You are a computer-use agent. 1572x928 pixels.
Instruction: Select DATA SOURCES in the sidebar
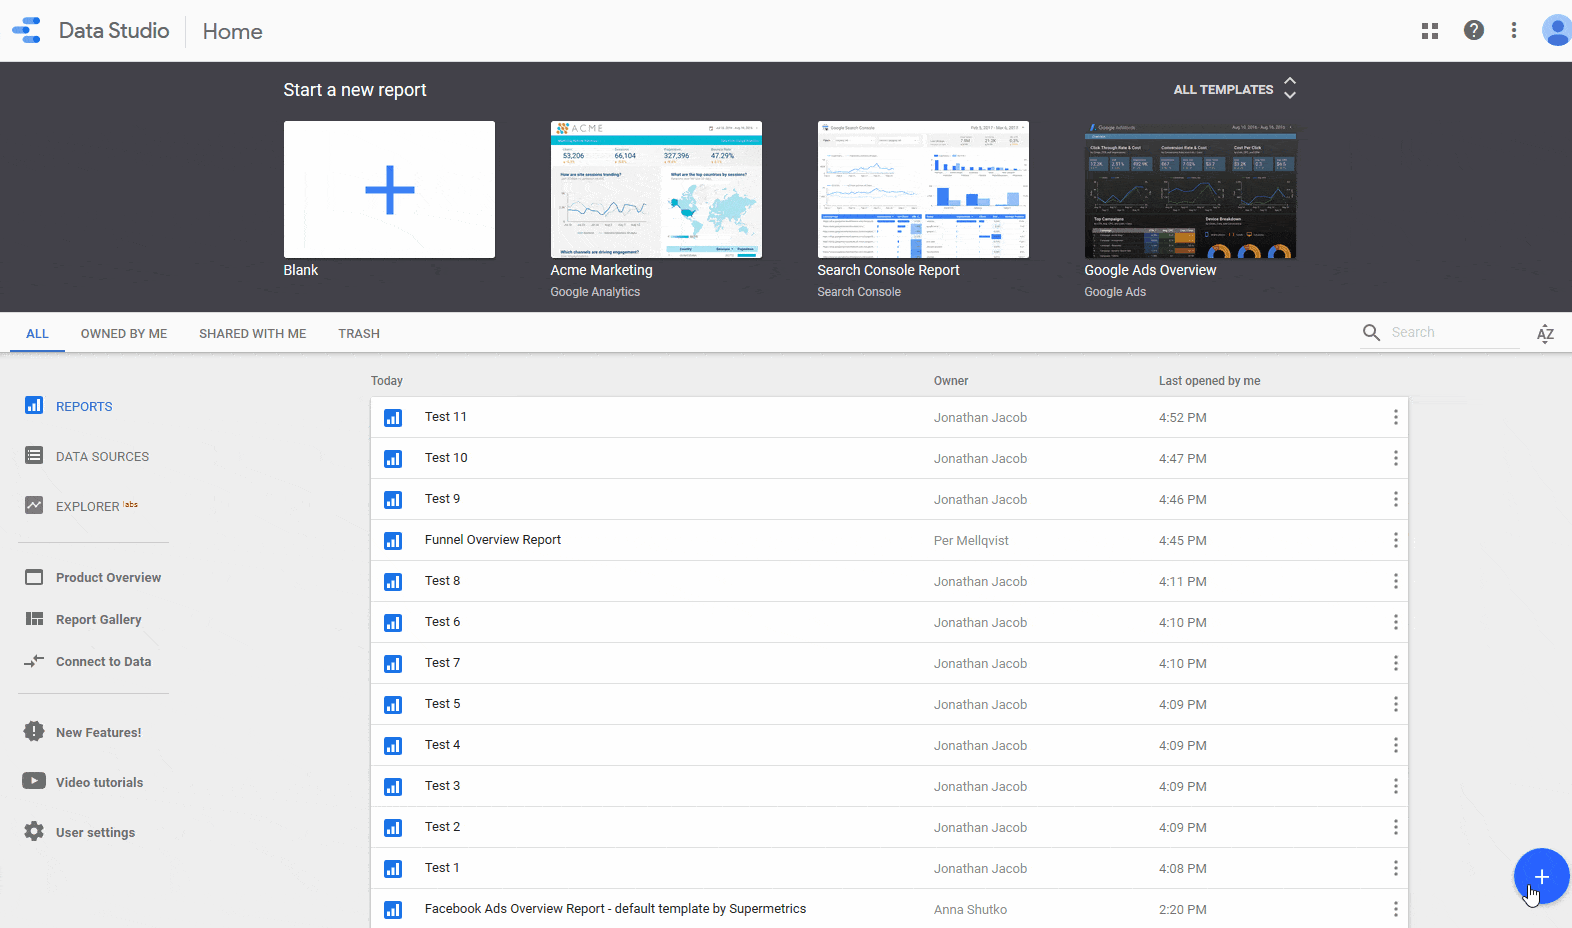tap(102, 456)
